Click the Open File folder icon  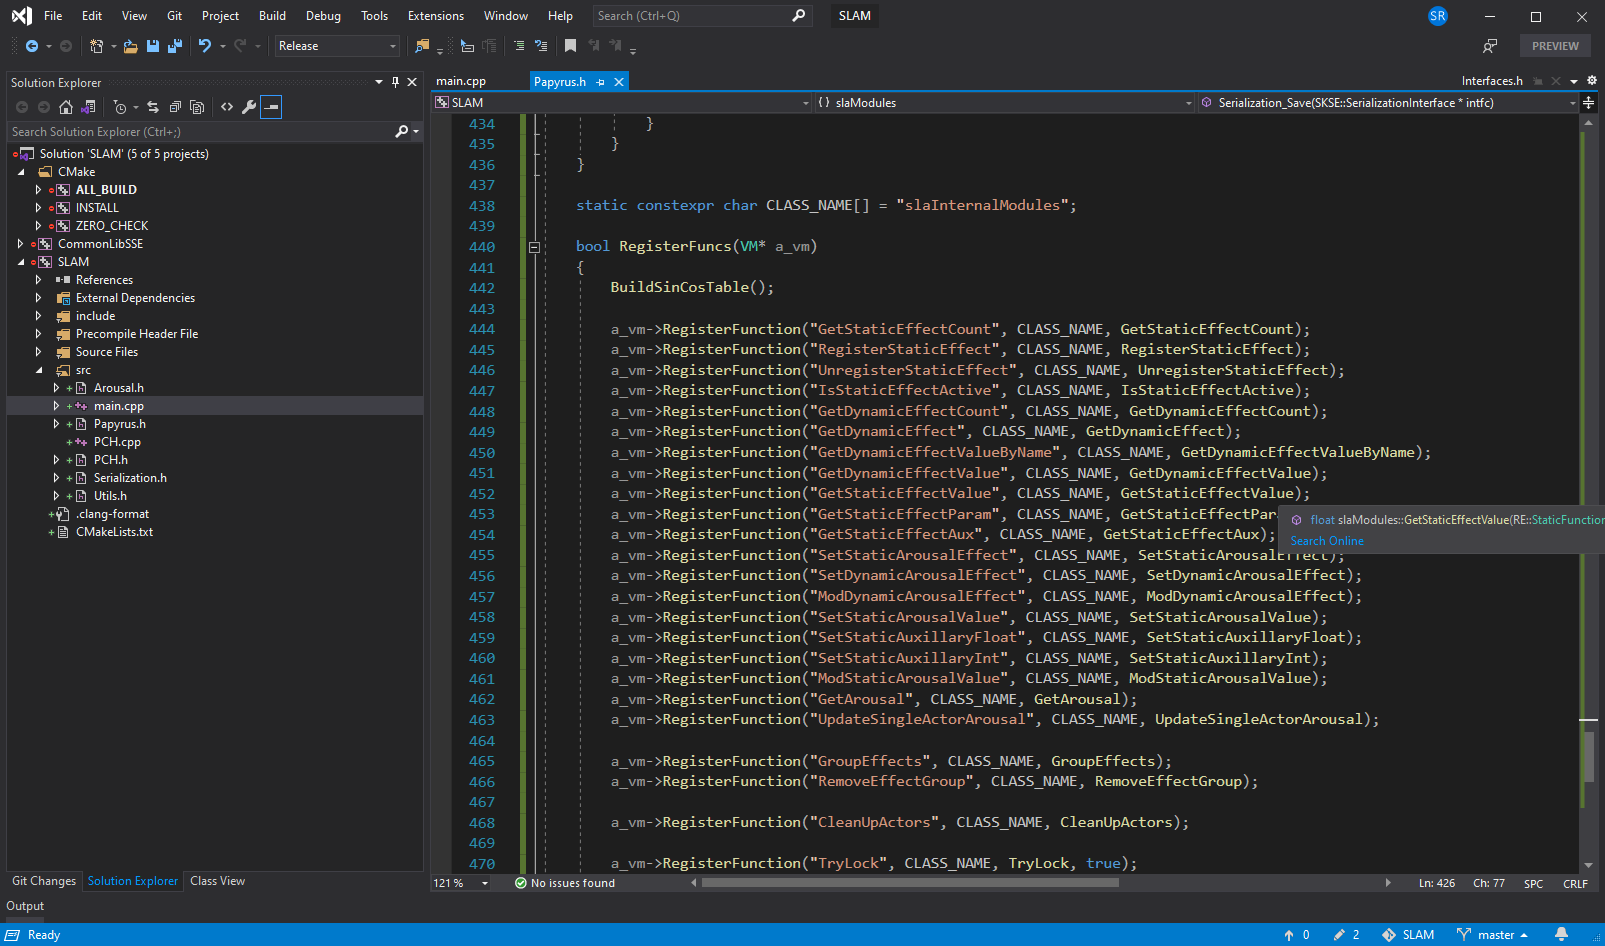[130, 46]
